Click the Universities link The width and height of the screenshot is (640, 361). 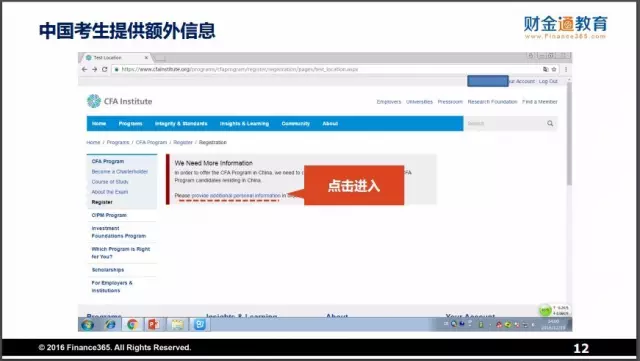coord(419,102)
